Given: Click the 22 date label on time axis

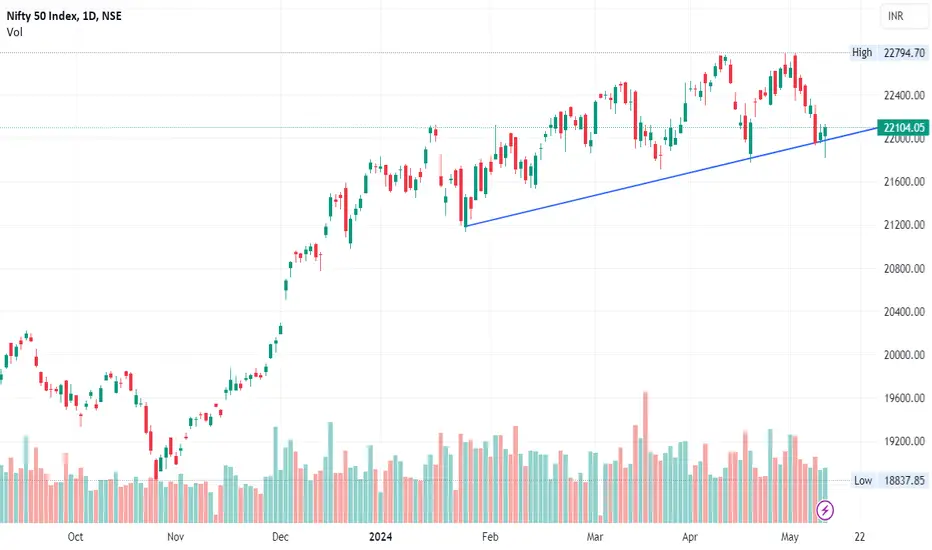Looking at the screenshot, I should [859, 537].
